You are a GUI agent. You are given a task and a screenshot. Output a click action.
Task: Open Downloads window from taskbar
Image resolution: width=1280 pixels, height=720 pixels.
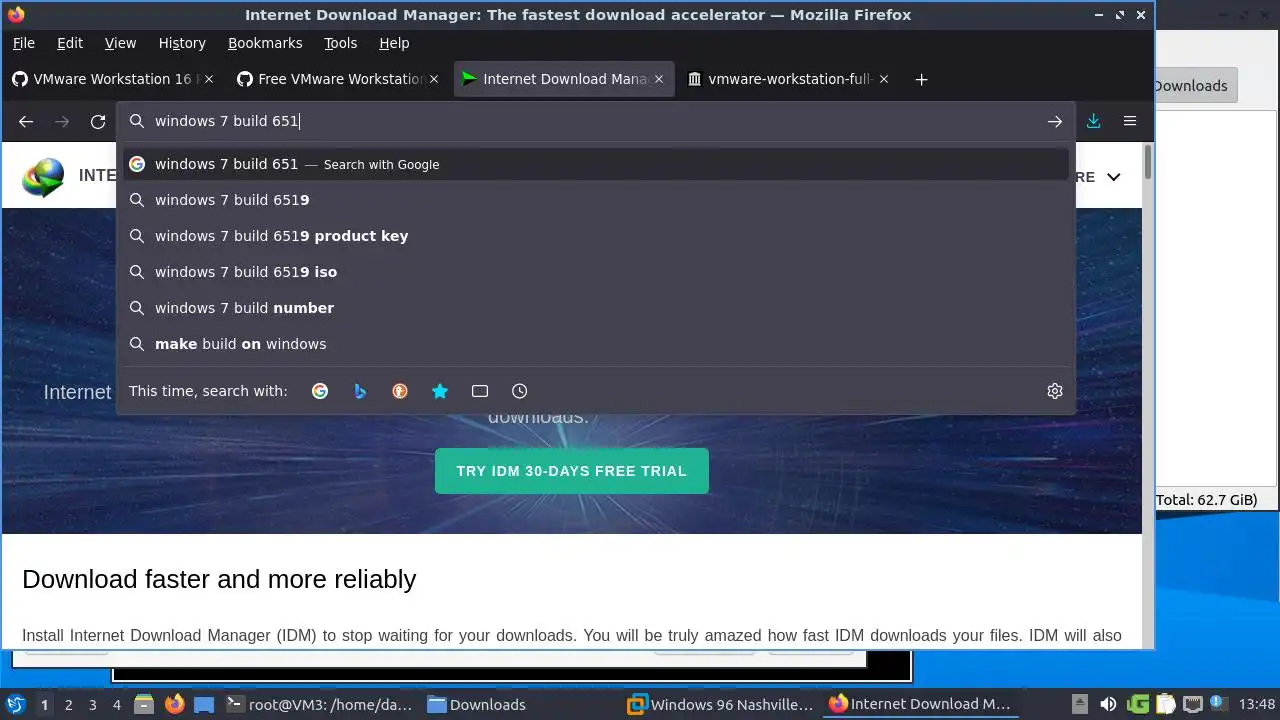click(520, 704)
